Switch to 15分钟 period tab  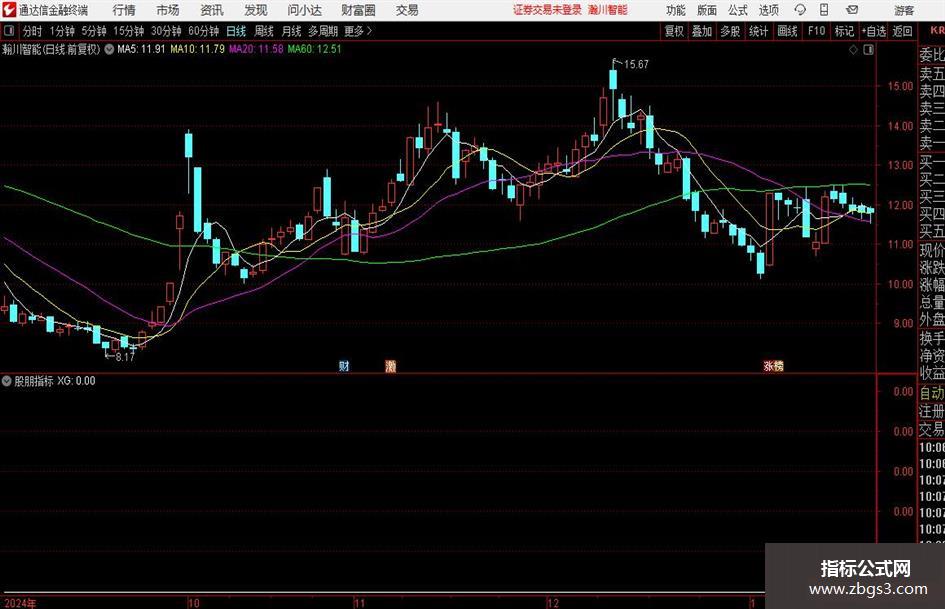[129, 31]
